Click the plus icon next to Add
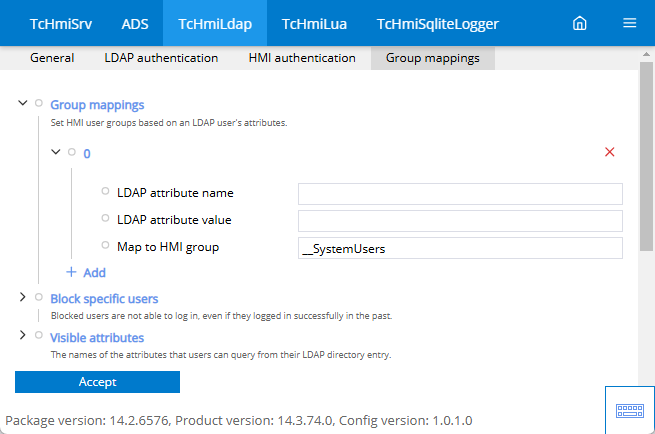Screen dimensions: 655x434 (x=71, y=272)
